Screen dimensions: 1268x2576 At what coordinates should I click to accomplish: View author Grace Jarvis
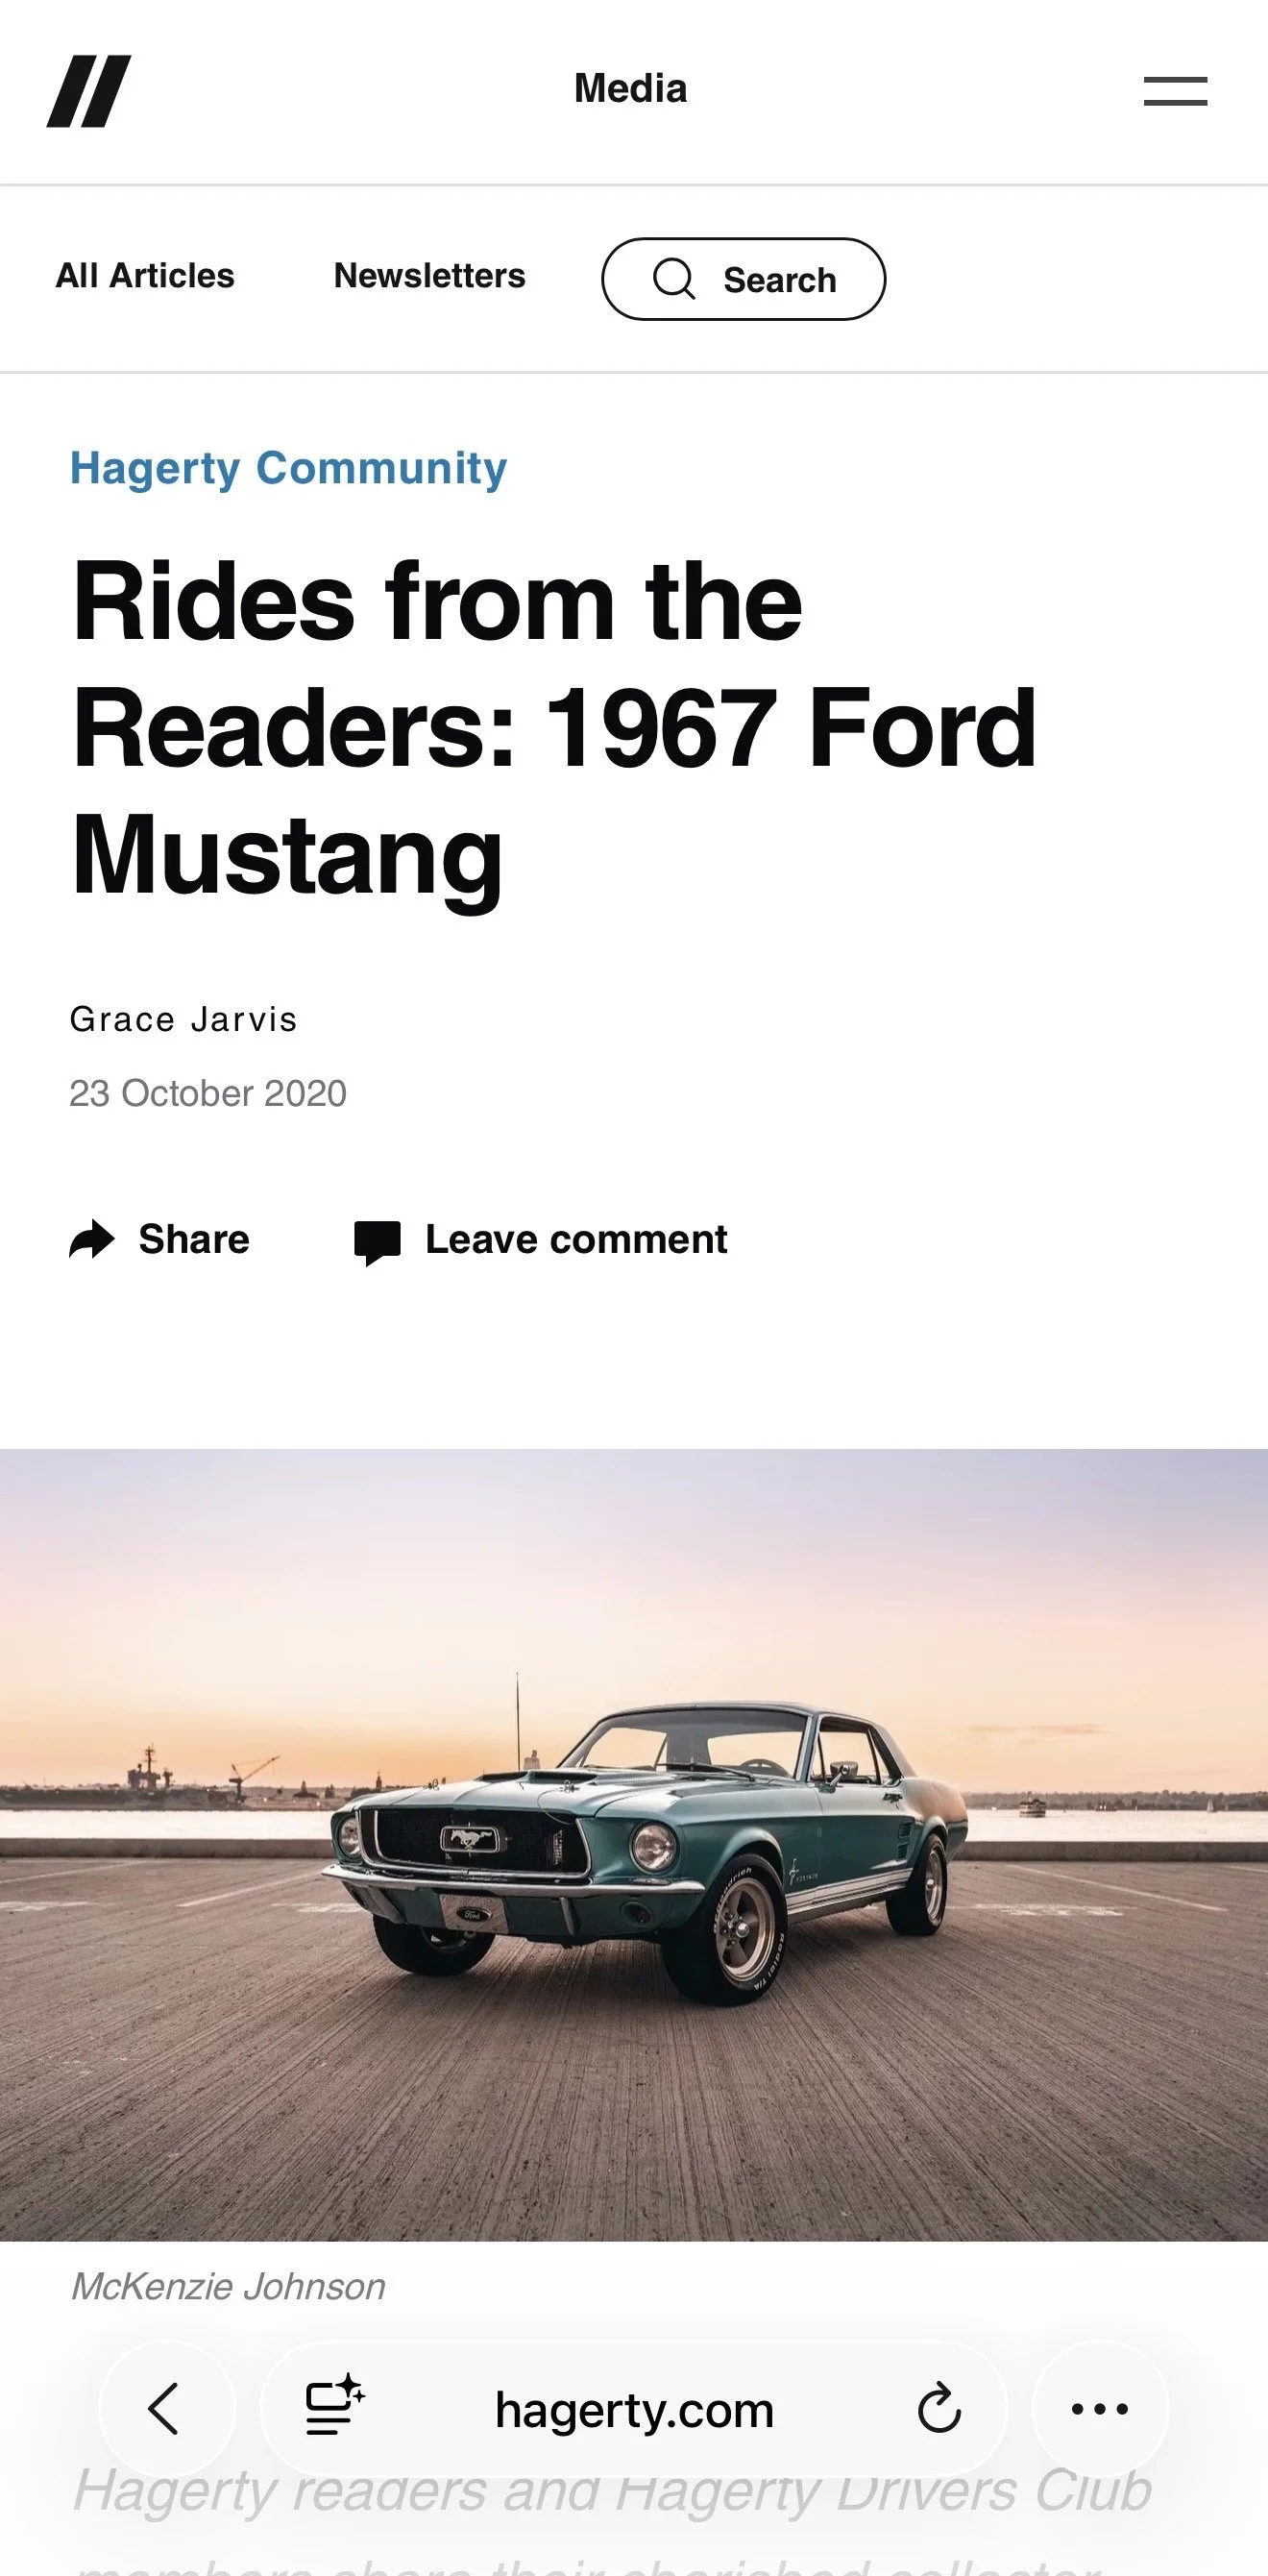click(184, 1019)
